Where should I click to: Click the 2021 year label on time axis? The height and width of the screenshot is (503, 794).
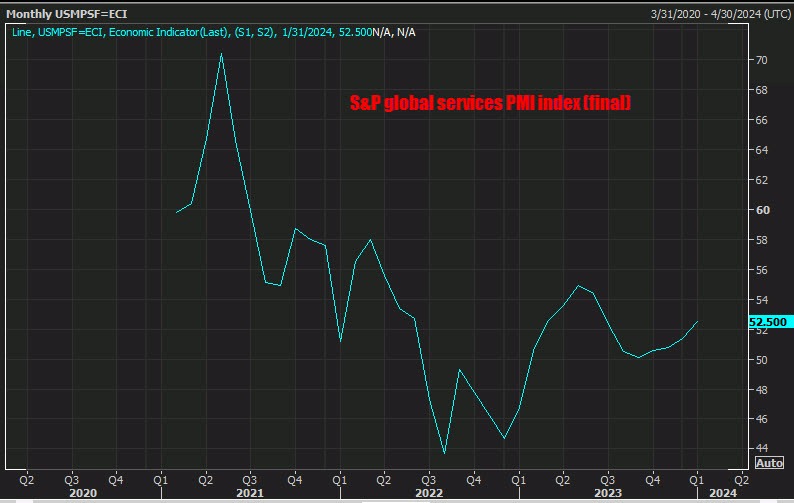[x=250, y=493]
